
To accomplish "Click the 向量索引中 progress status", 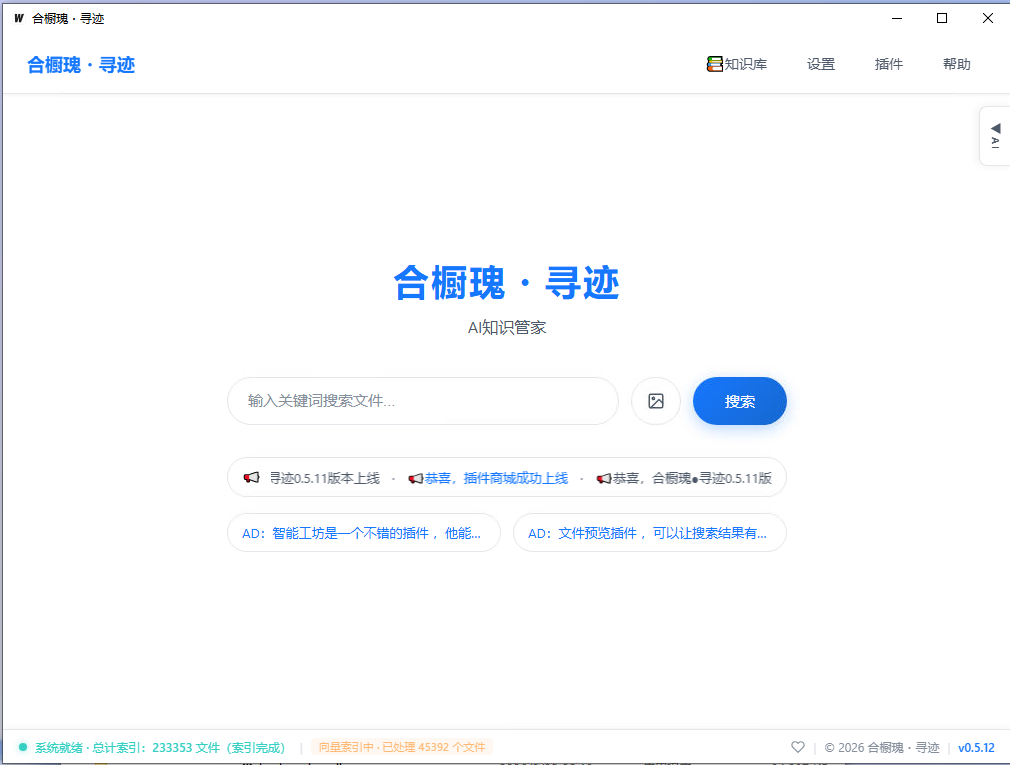I will pos(402,747).
